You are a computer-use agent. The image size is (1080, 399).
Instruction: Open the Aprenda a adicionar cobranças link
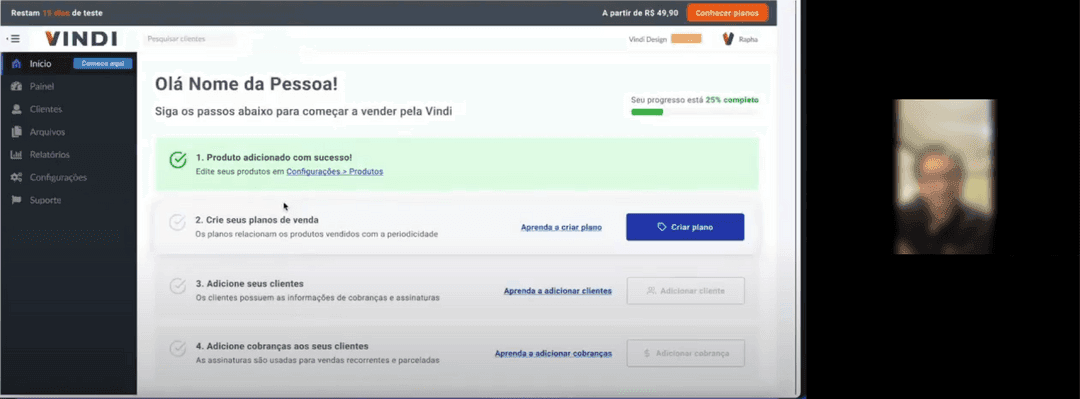(553, 353)
